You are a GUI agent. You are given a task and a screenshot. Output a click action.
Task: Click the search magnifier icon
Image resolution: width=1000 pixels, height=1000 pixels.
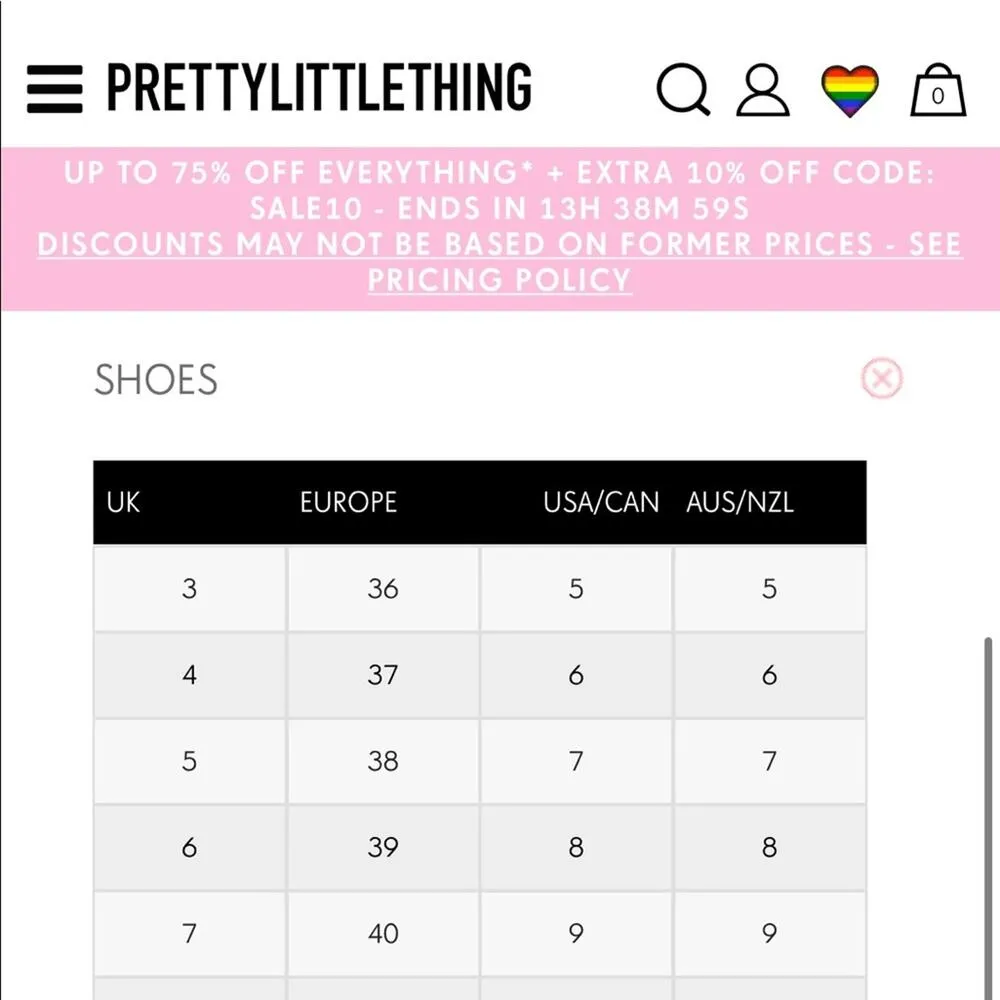pos(683,90)
